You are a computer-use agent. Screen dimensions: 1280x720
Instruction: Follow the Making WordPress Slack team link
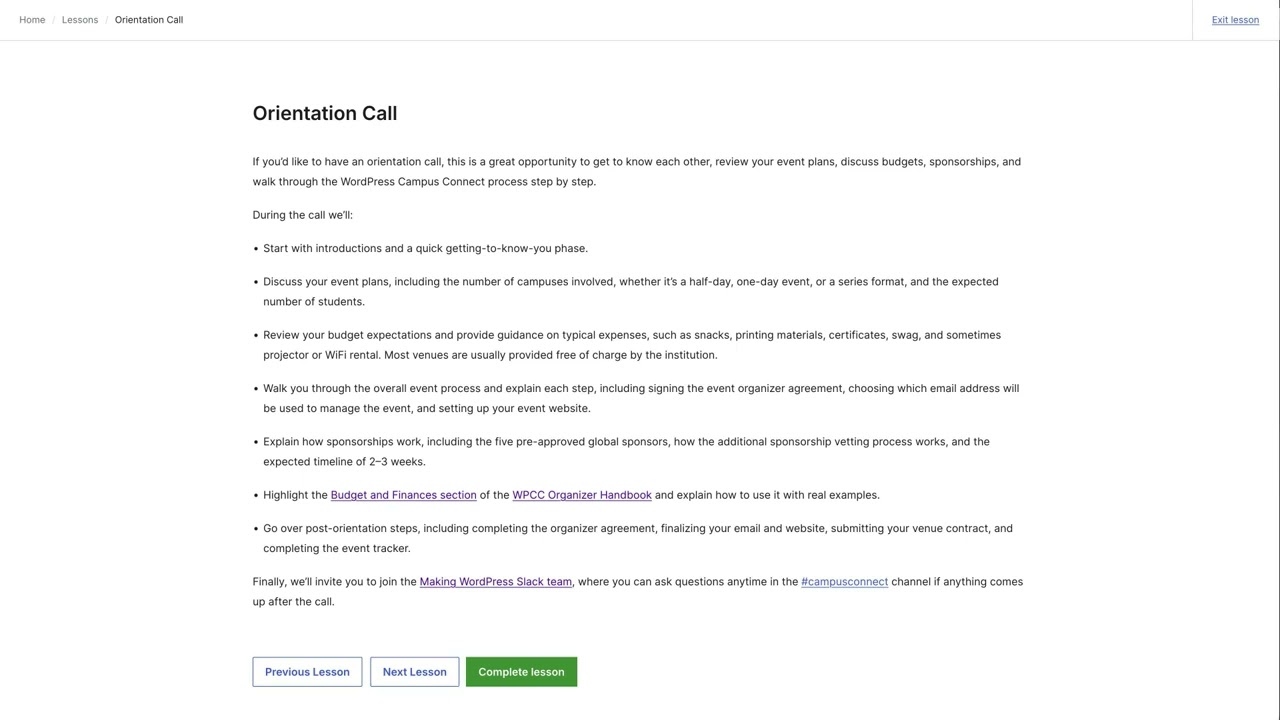pos(495,582)
